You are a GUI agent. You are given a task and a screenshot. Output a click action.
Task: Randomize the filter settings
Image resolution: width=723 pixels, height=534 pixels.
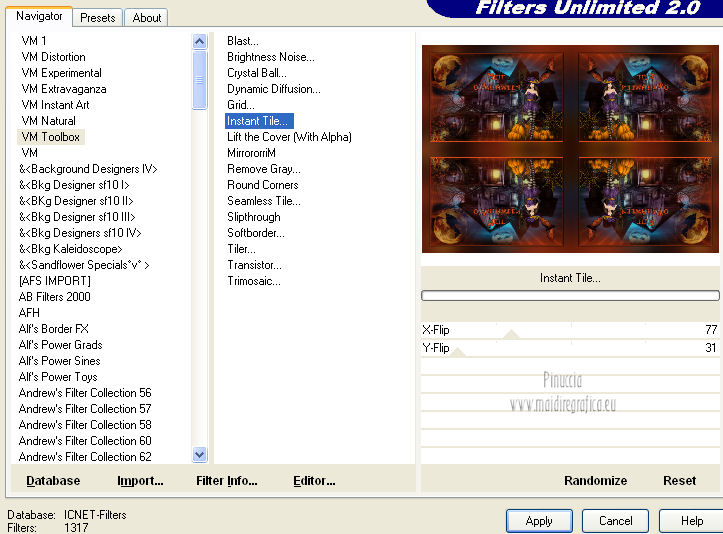click(x=595, y=481)
